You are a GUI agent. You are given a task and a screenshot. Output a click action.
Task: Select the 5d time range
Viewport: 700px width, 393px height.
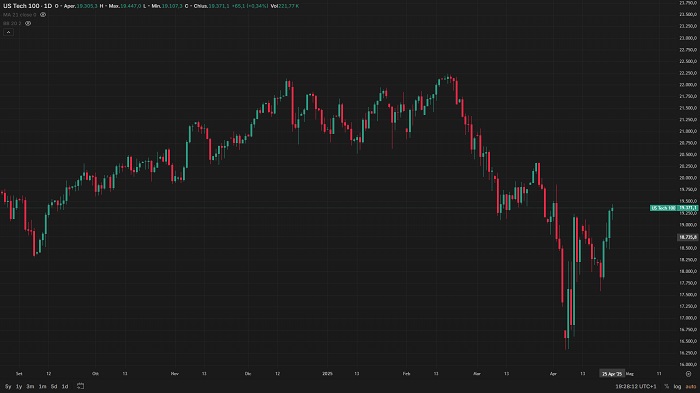[54, 386]
